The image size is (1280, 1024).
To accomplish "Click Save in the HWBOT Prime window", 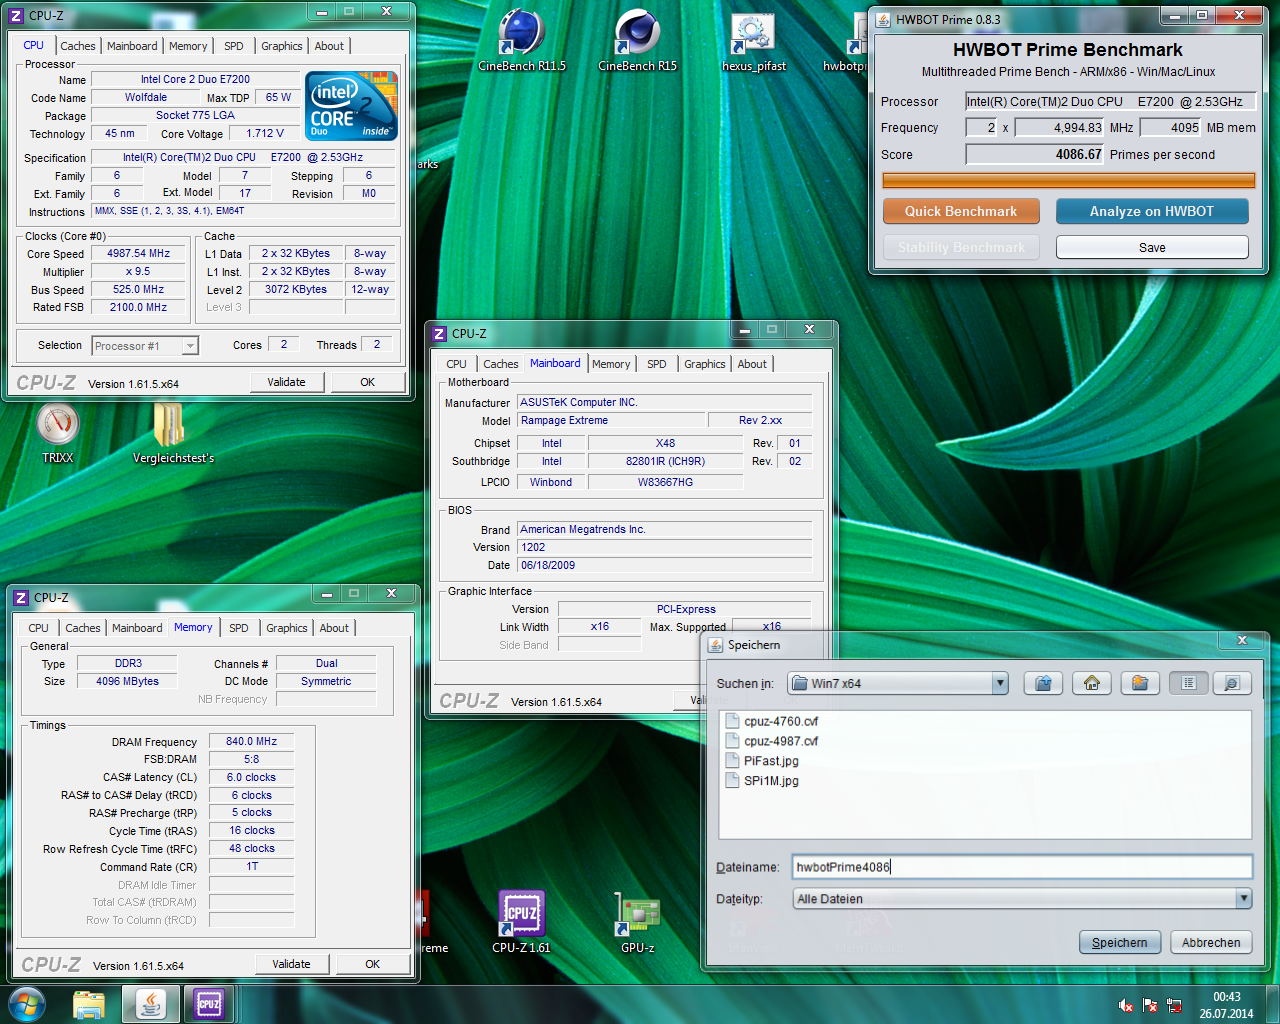I will click(x=1152, y=247).
